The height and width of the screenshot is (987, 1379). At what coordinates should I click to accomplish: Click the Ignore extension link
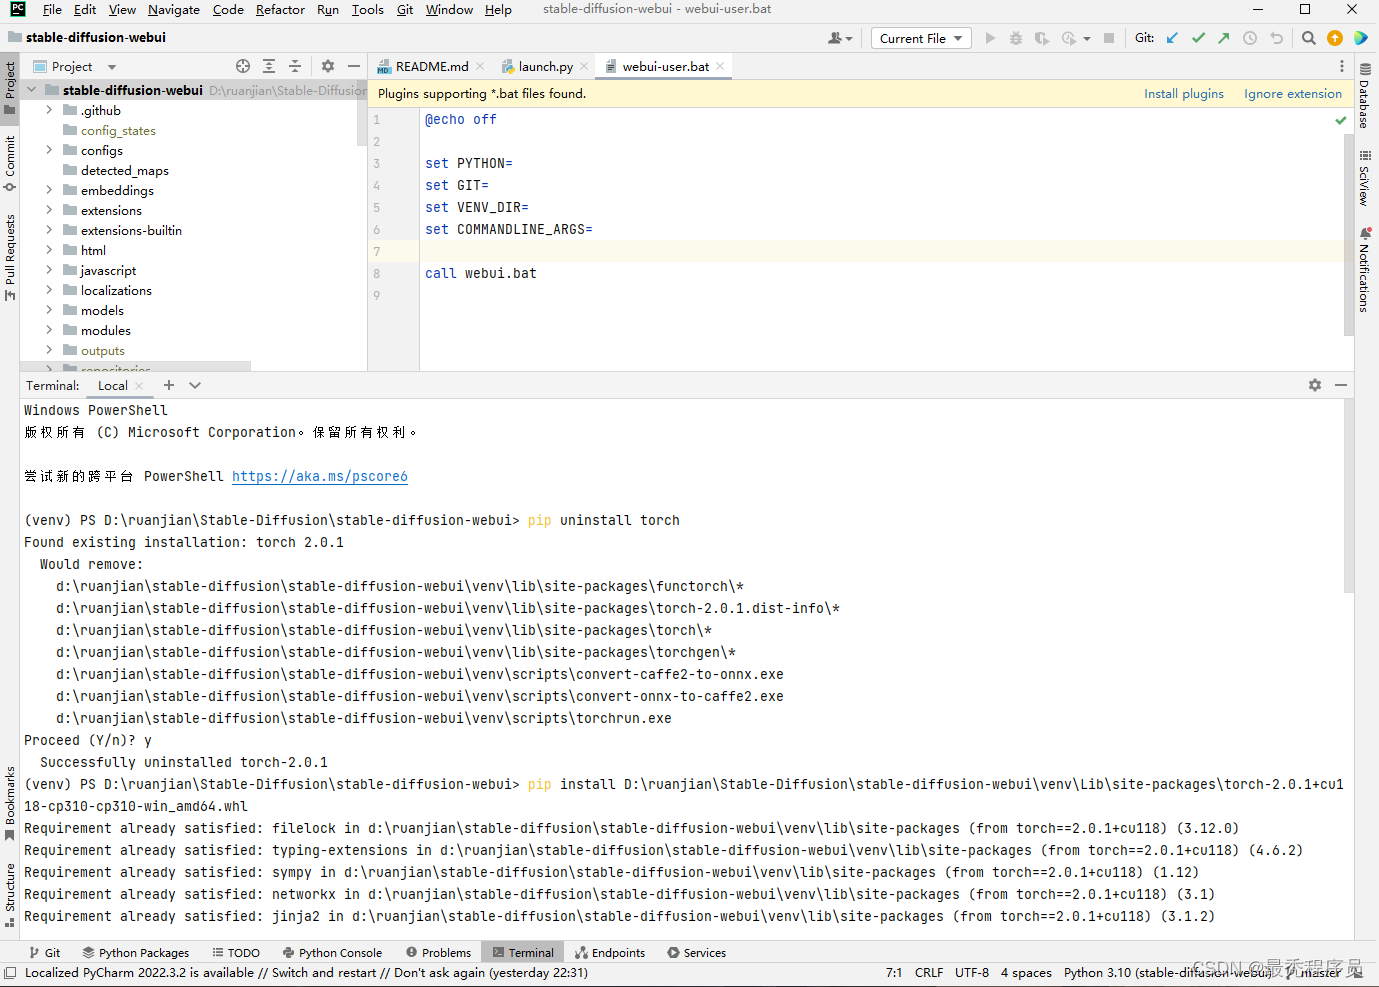point(1293,93)
